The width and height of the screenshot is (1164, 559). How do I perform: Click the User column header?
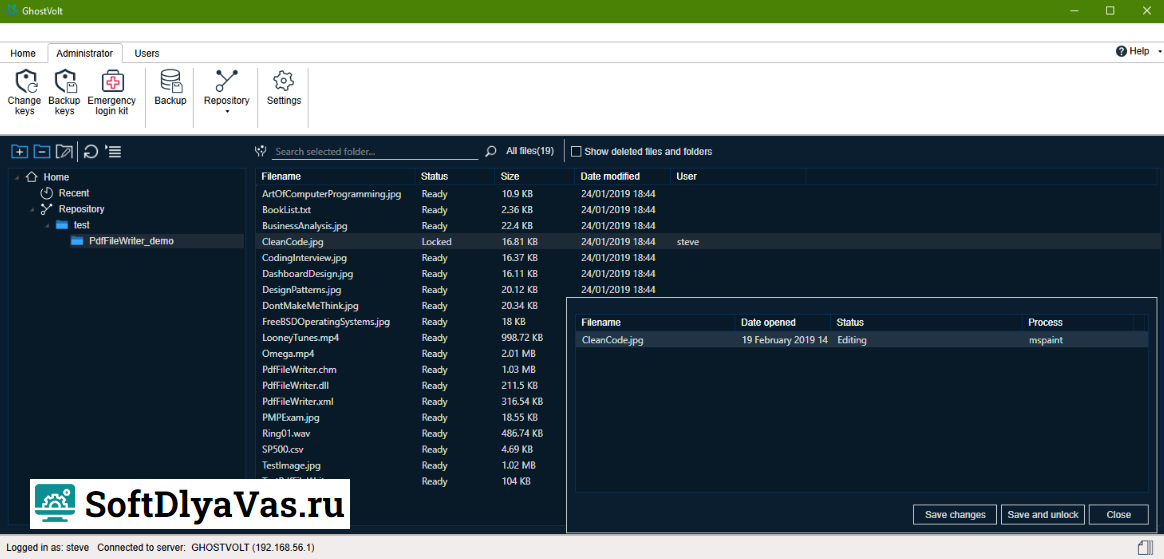[738, 177]
